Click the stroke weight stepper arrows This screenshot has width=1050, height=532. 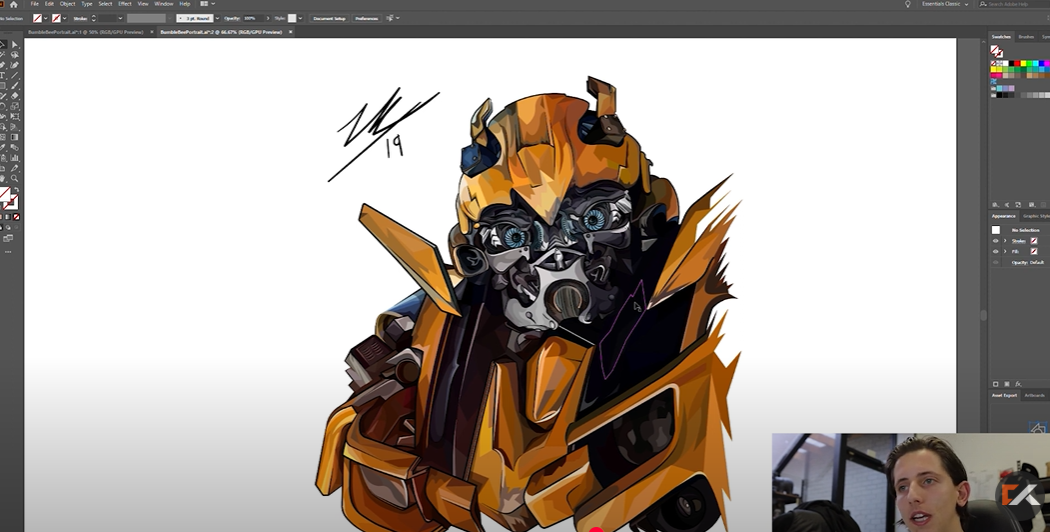click(x=94, y=18)
